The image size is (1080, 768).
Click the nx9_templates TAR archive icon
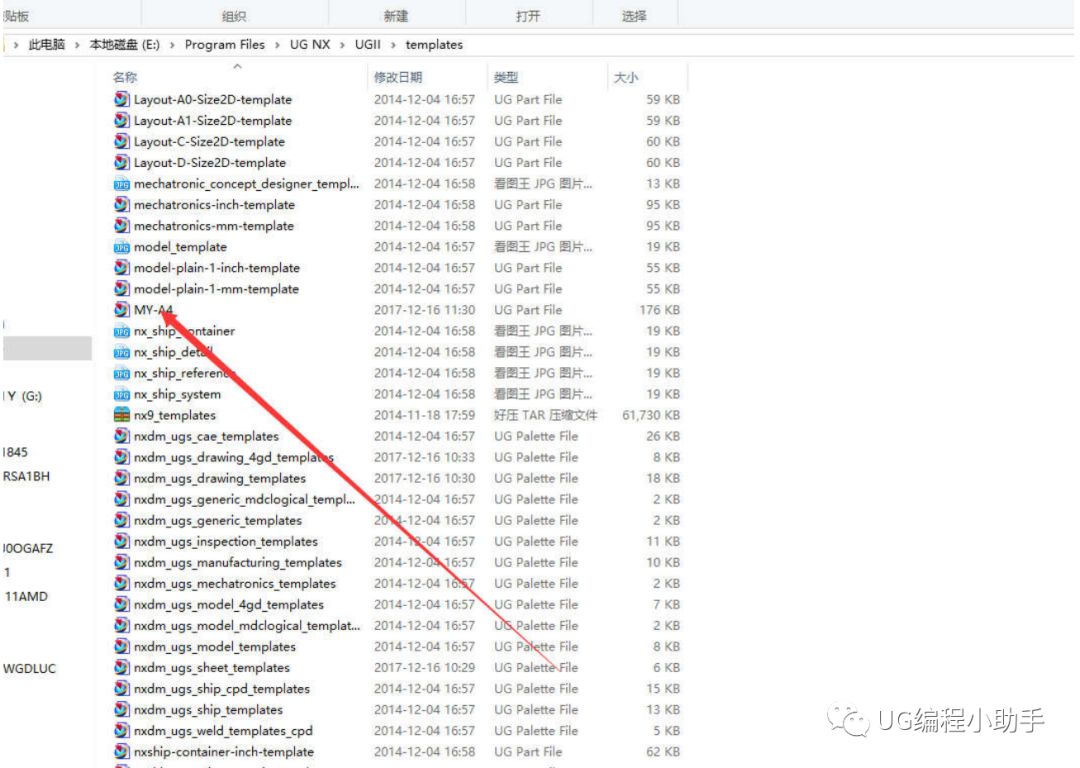pos(121,414)
